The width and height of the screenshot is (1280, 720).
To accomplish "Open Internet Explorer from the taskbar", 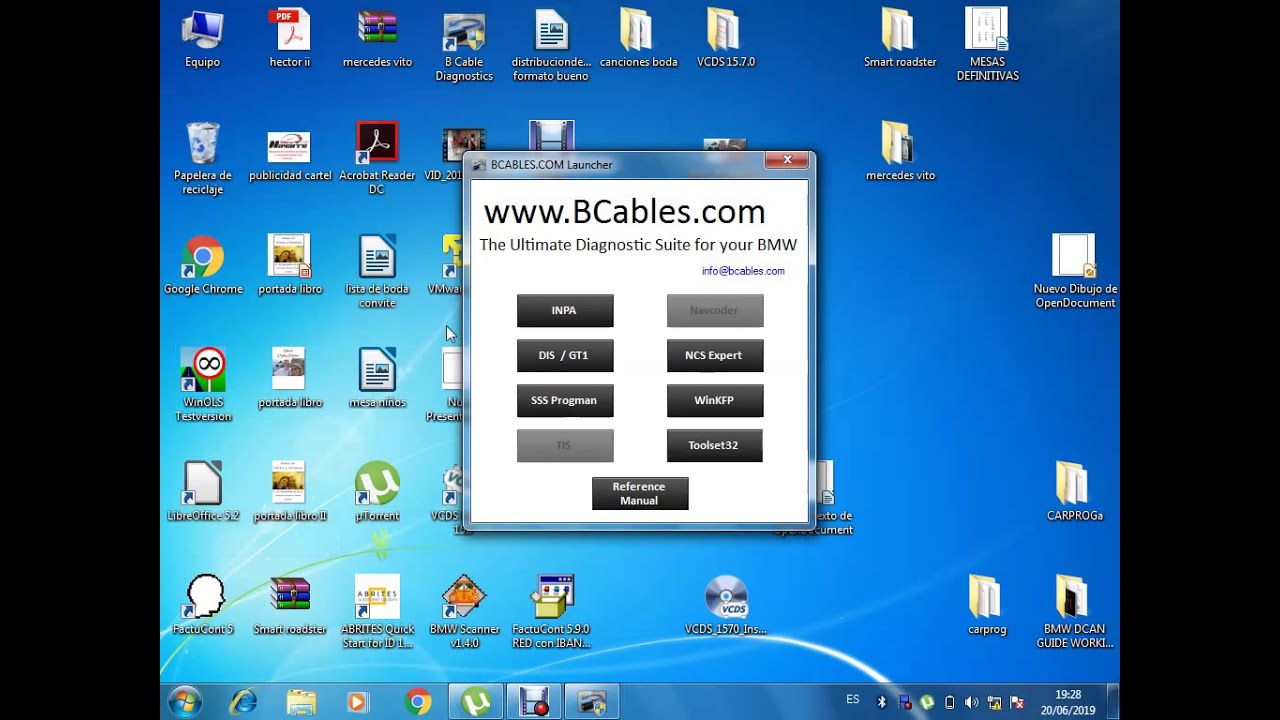I will [243, 702].
